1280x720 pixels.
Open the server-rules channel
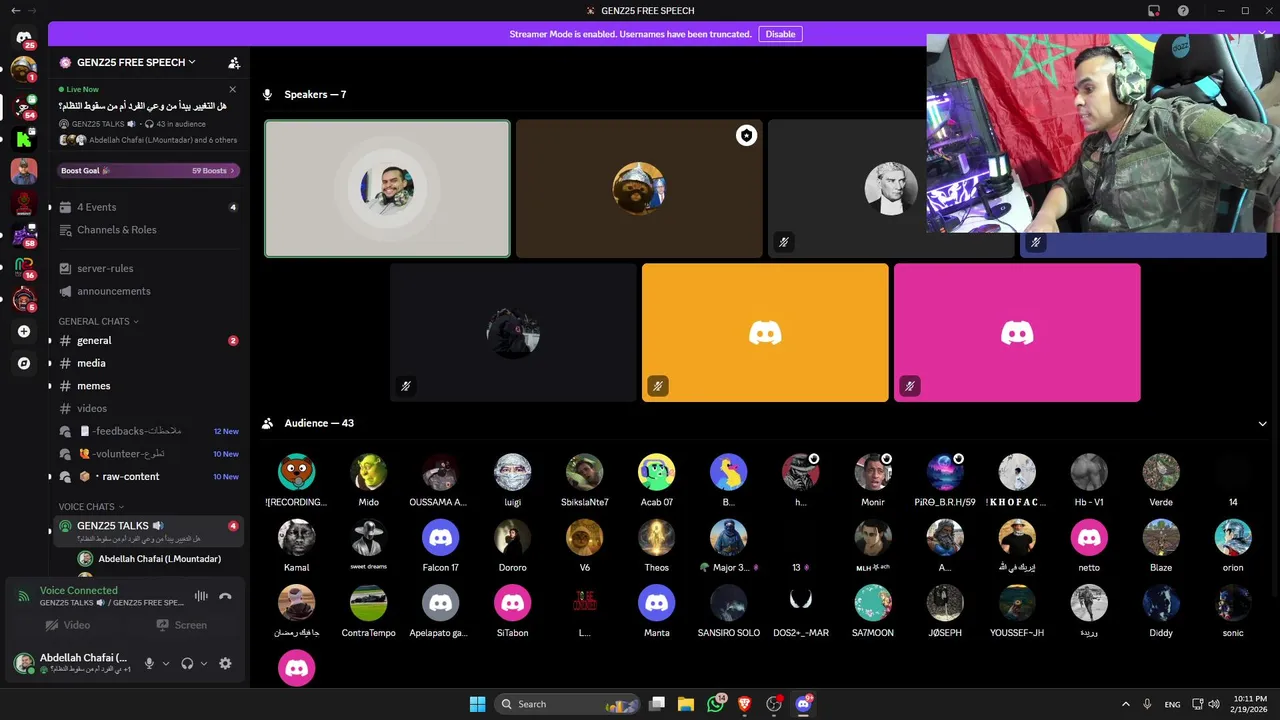pyautogui.click(x=149, y=268)
